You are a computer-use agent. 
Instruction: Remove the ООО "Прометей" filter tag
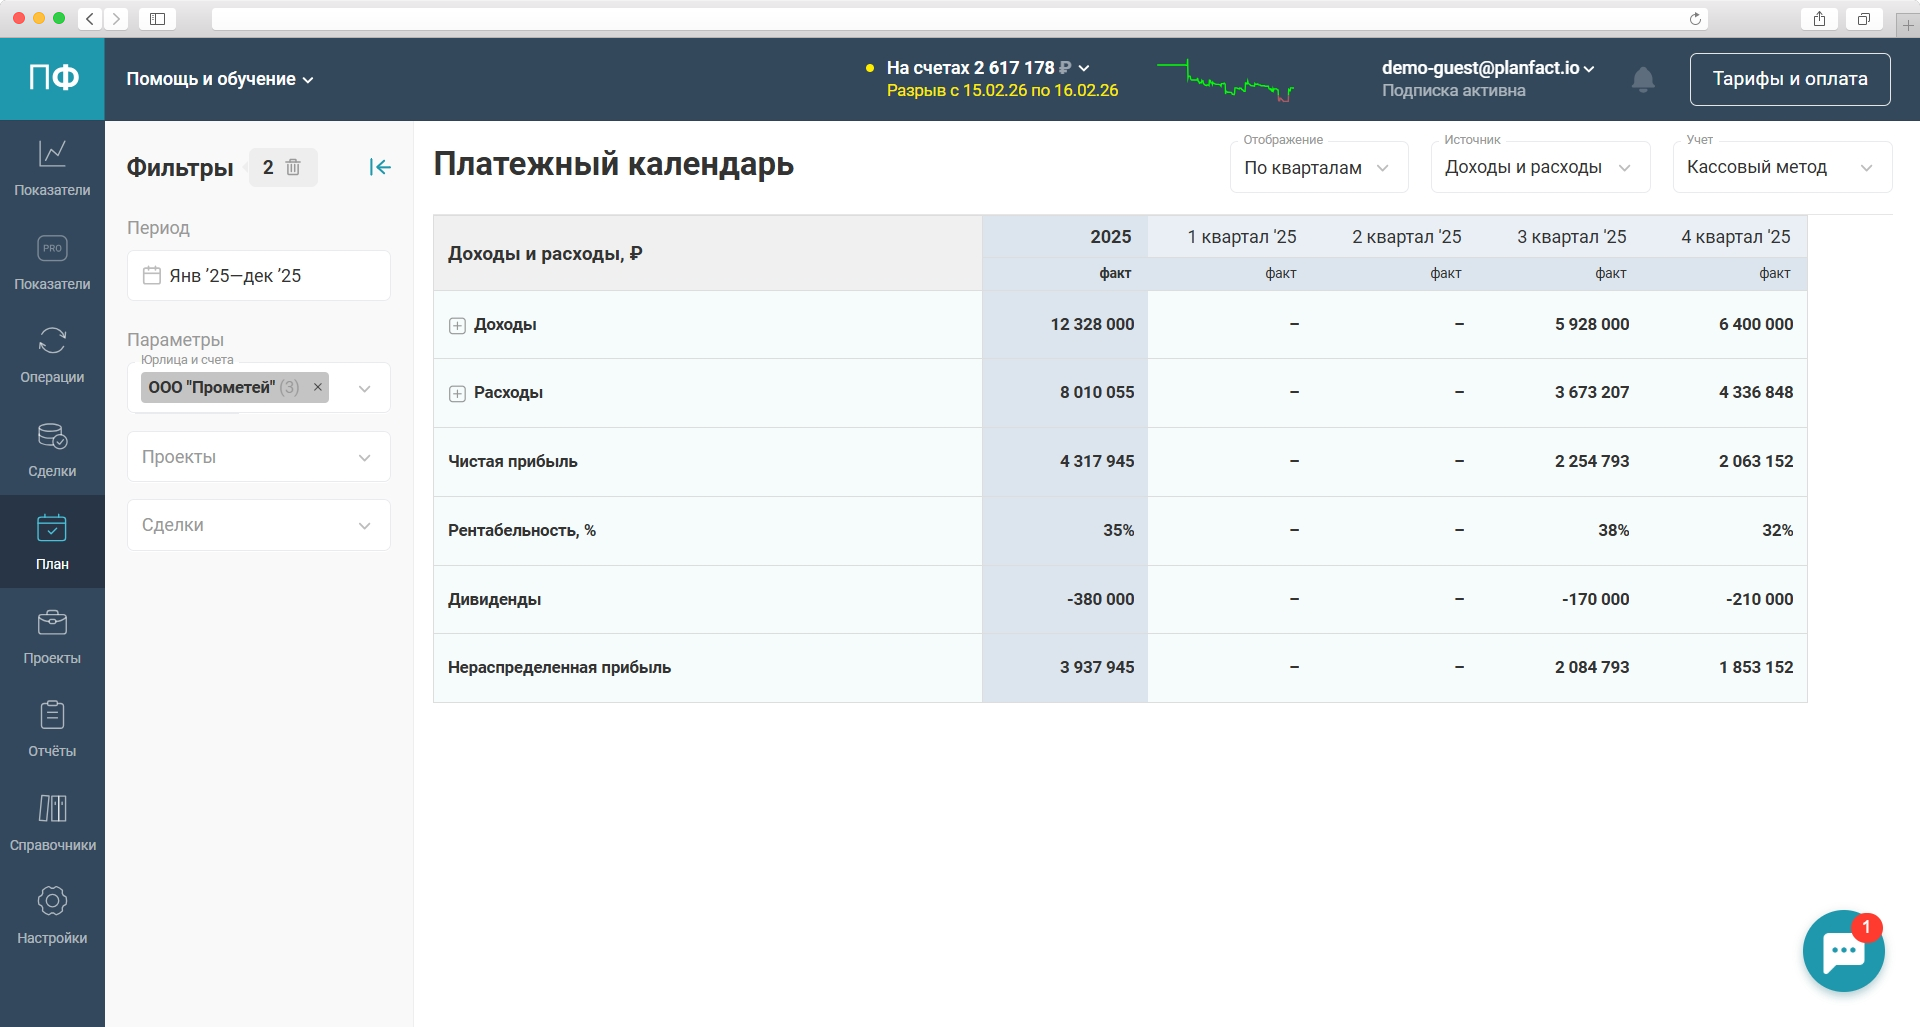[318, 387]
